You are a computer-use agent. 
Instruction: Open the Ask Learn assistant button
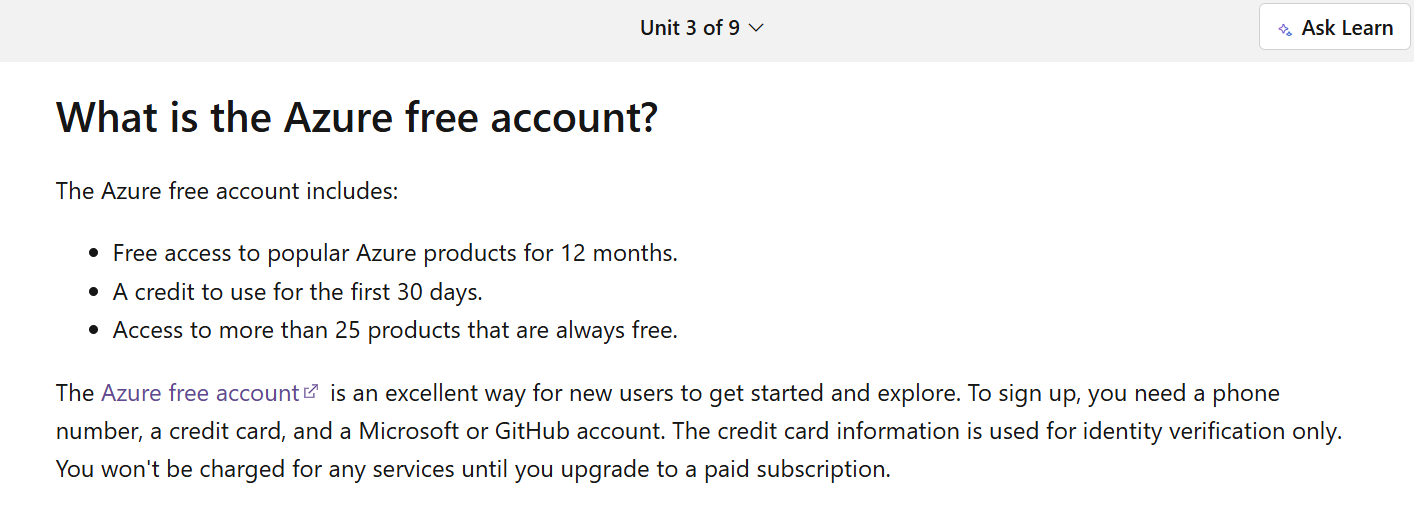click(1334, 28)
